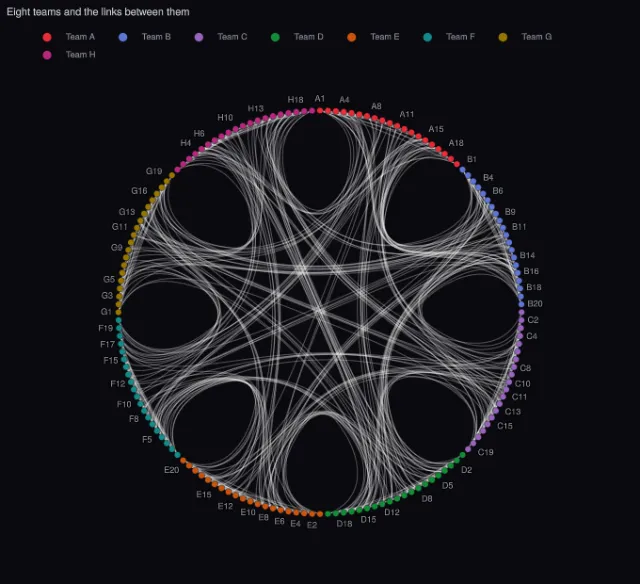The image size is (640, 584).
Task: Select the B20 node label
Action: (535, 304)
